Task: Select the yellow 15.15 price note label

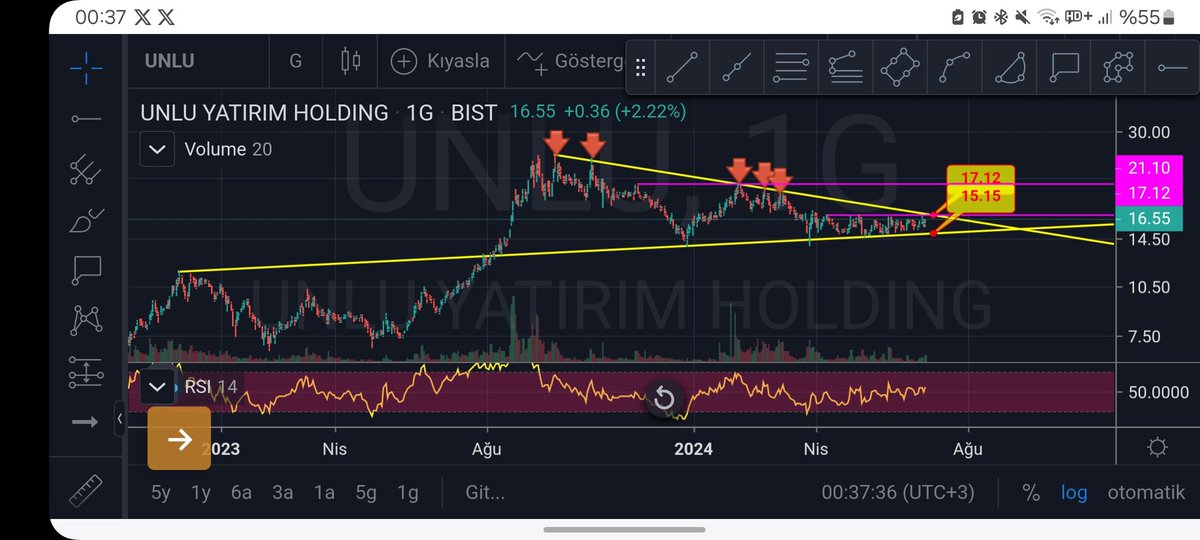Action: [x=981, y=197]
